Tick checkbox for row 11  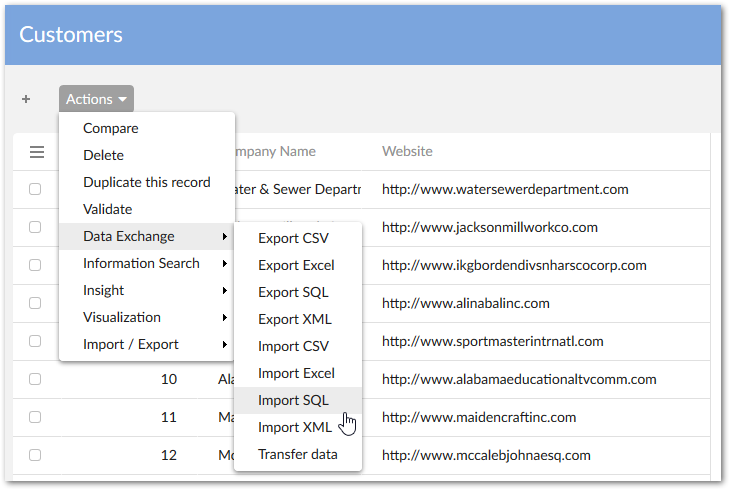(35, 417)
